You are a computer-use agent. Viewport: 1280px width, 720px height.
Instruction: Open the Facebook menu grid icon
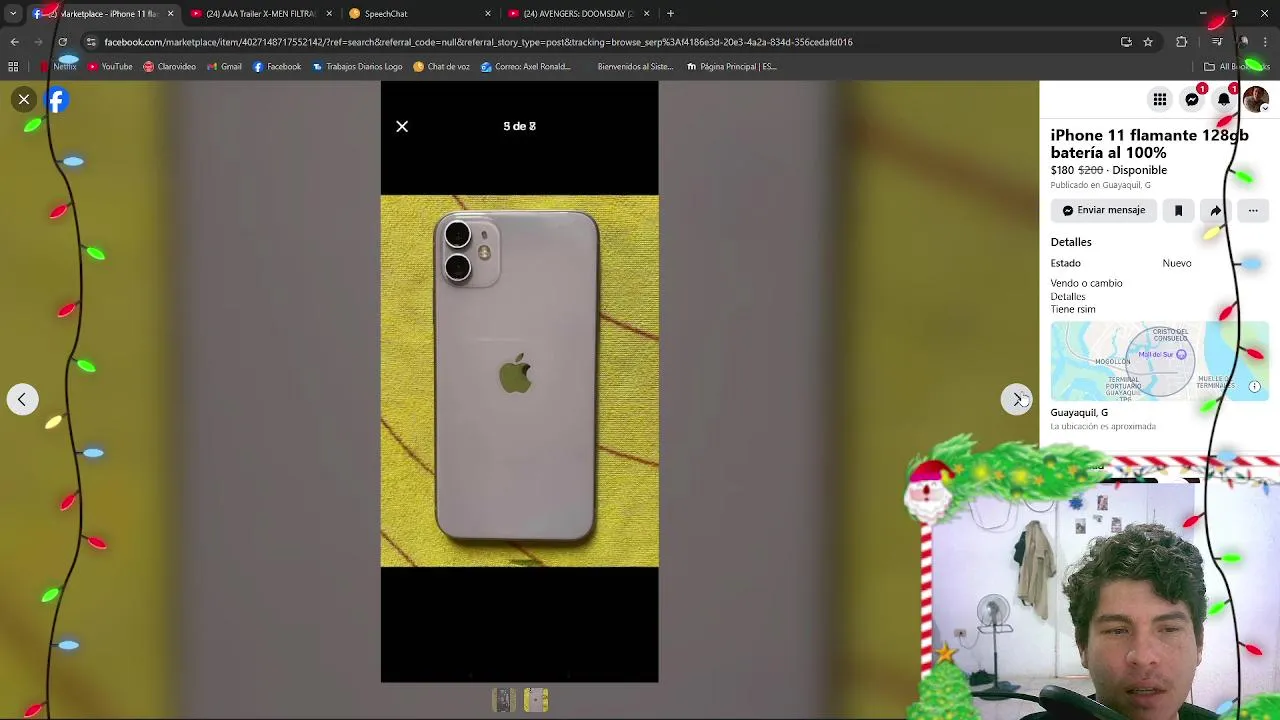point(1160,99)
